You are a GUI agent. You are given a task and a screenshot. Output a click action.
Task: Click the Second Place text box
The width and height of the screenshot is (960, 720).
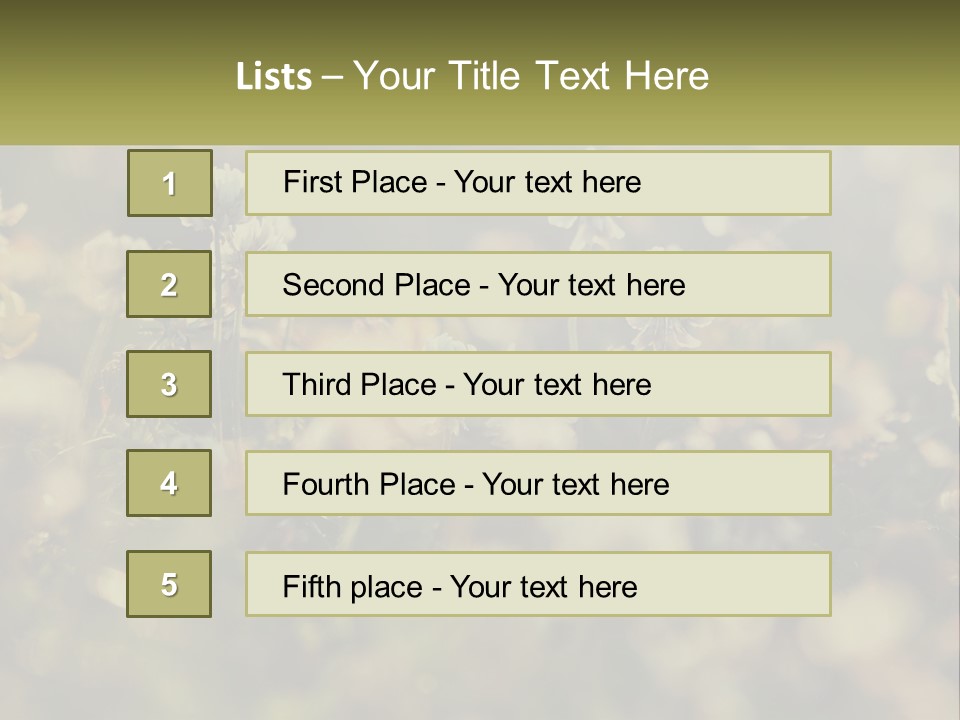[x=538, y=284]
